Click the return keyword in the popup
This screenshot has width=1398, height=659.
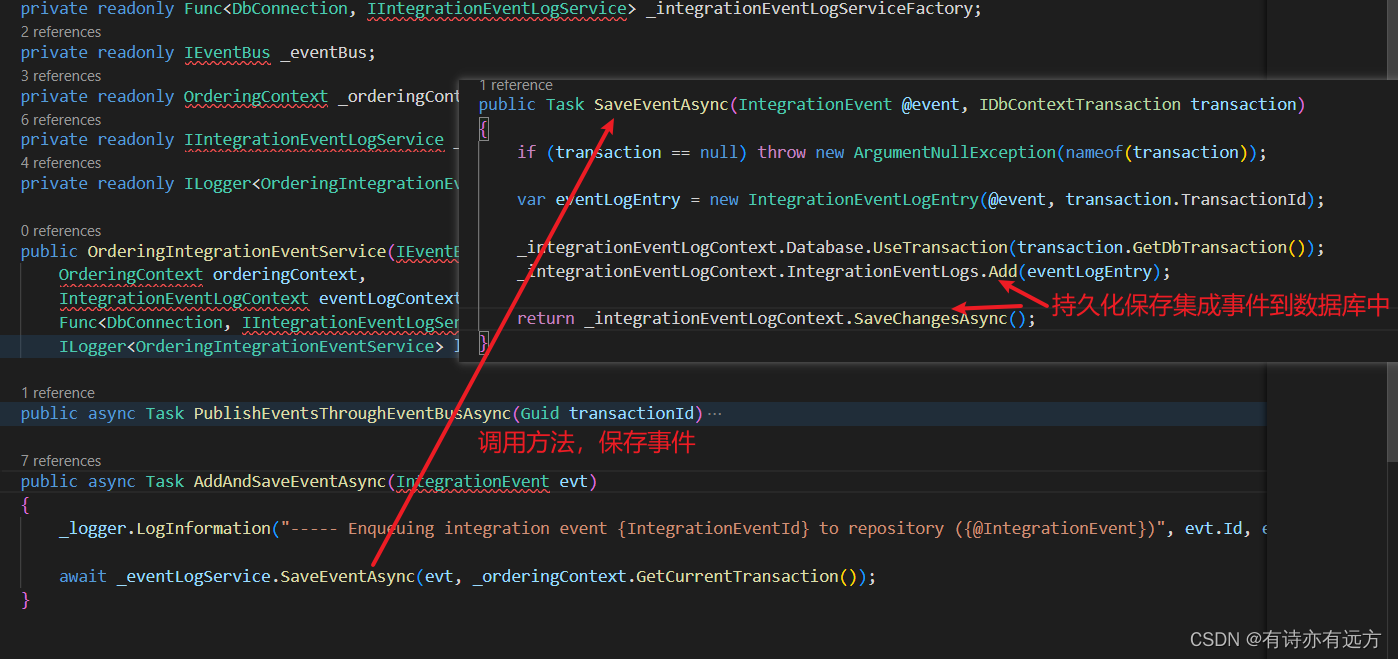coord(546,318)
